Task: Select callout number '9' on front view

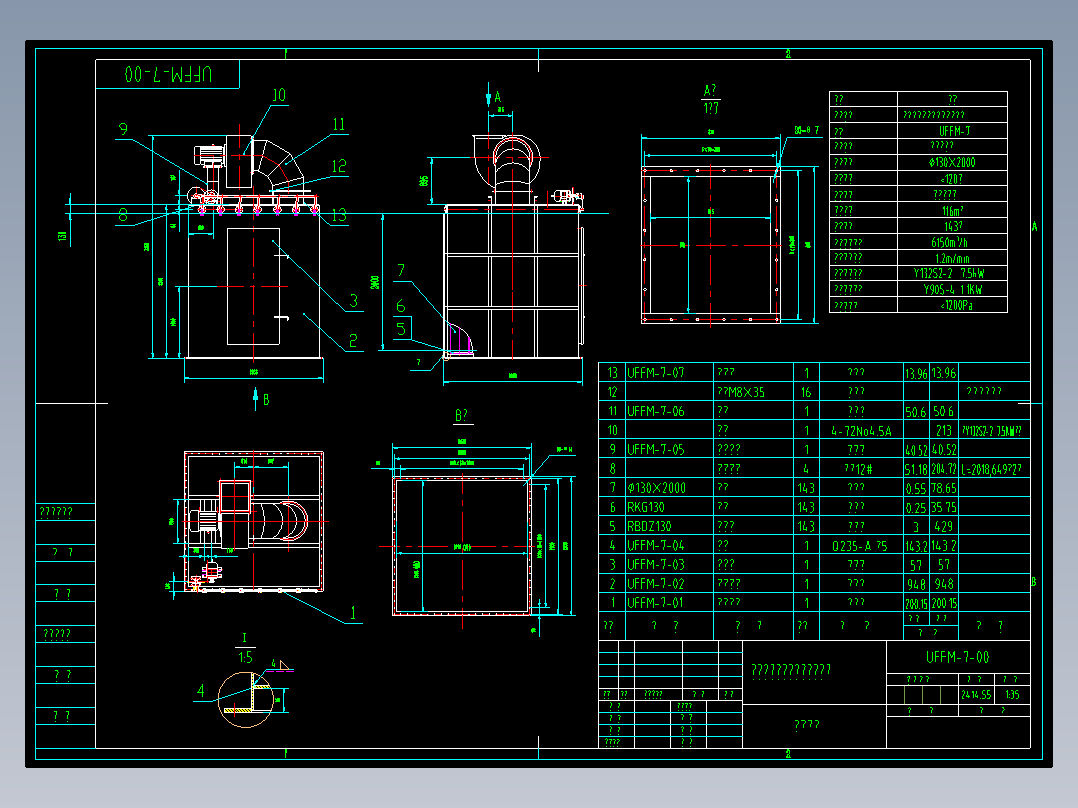Action: pyautogui.click(x=123, y=129)
